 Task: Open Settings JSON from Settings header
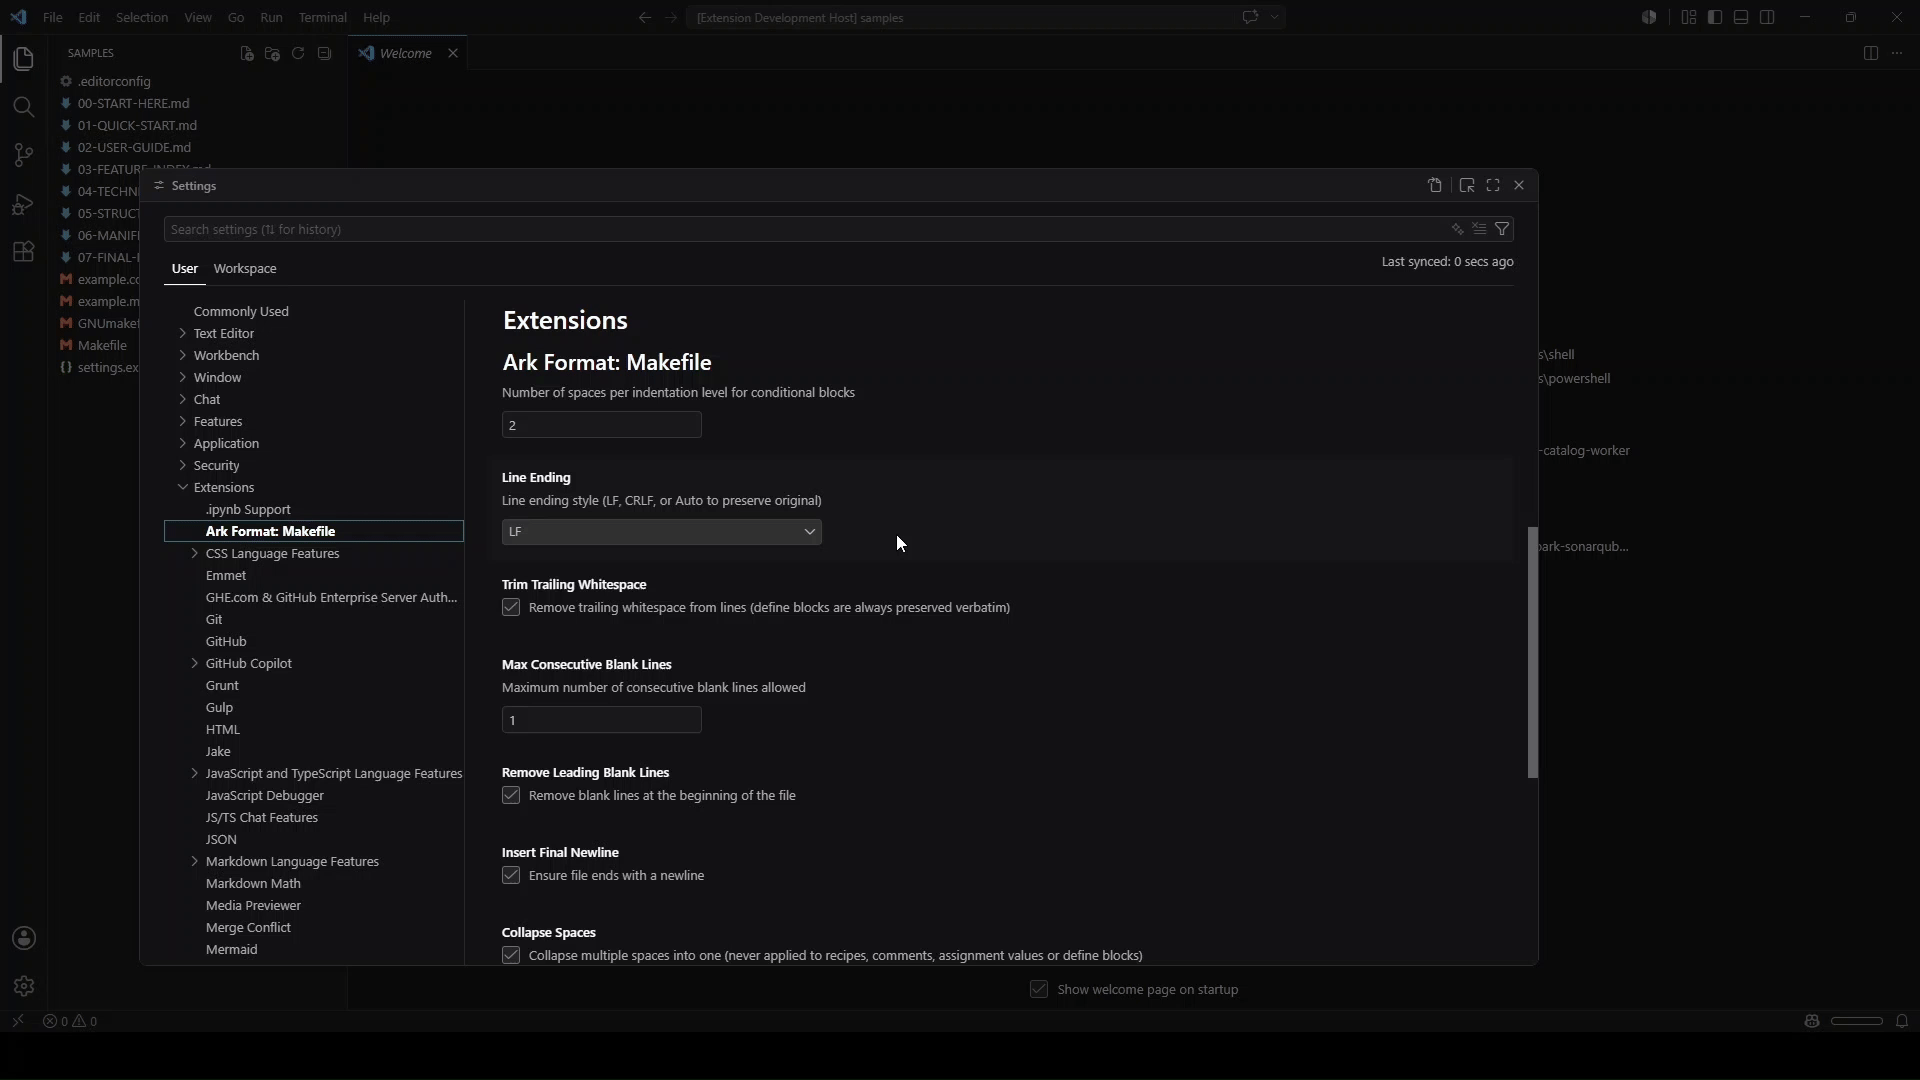point(1435,185)
